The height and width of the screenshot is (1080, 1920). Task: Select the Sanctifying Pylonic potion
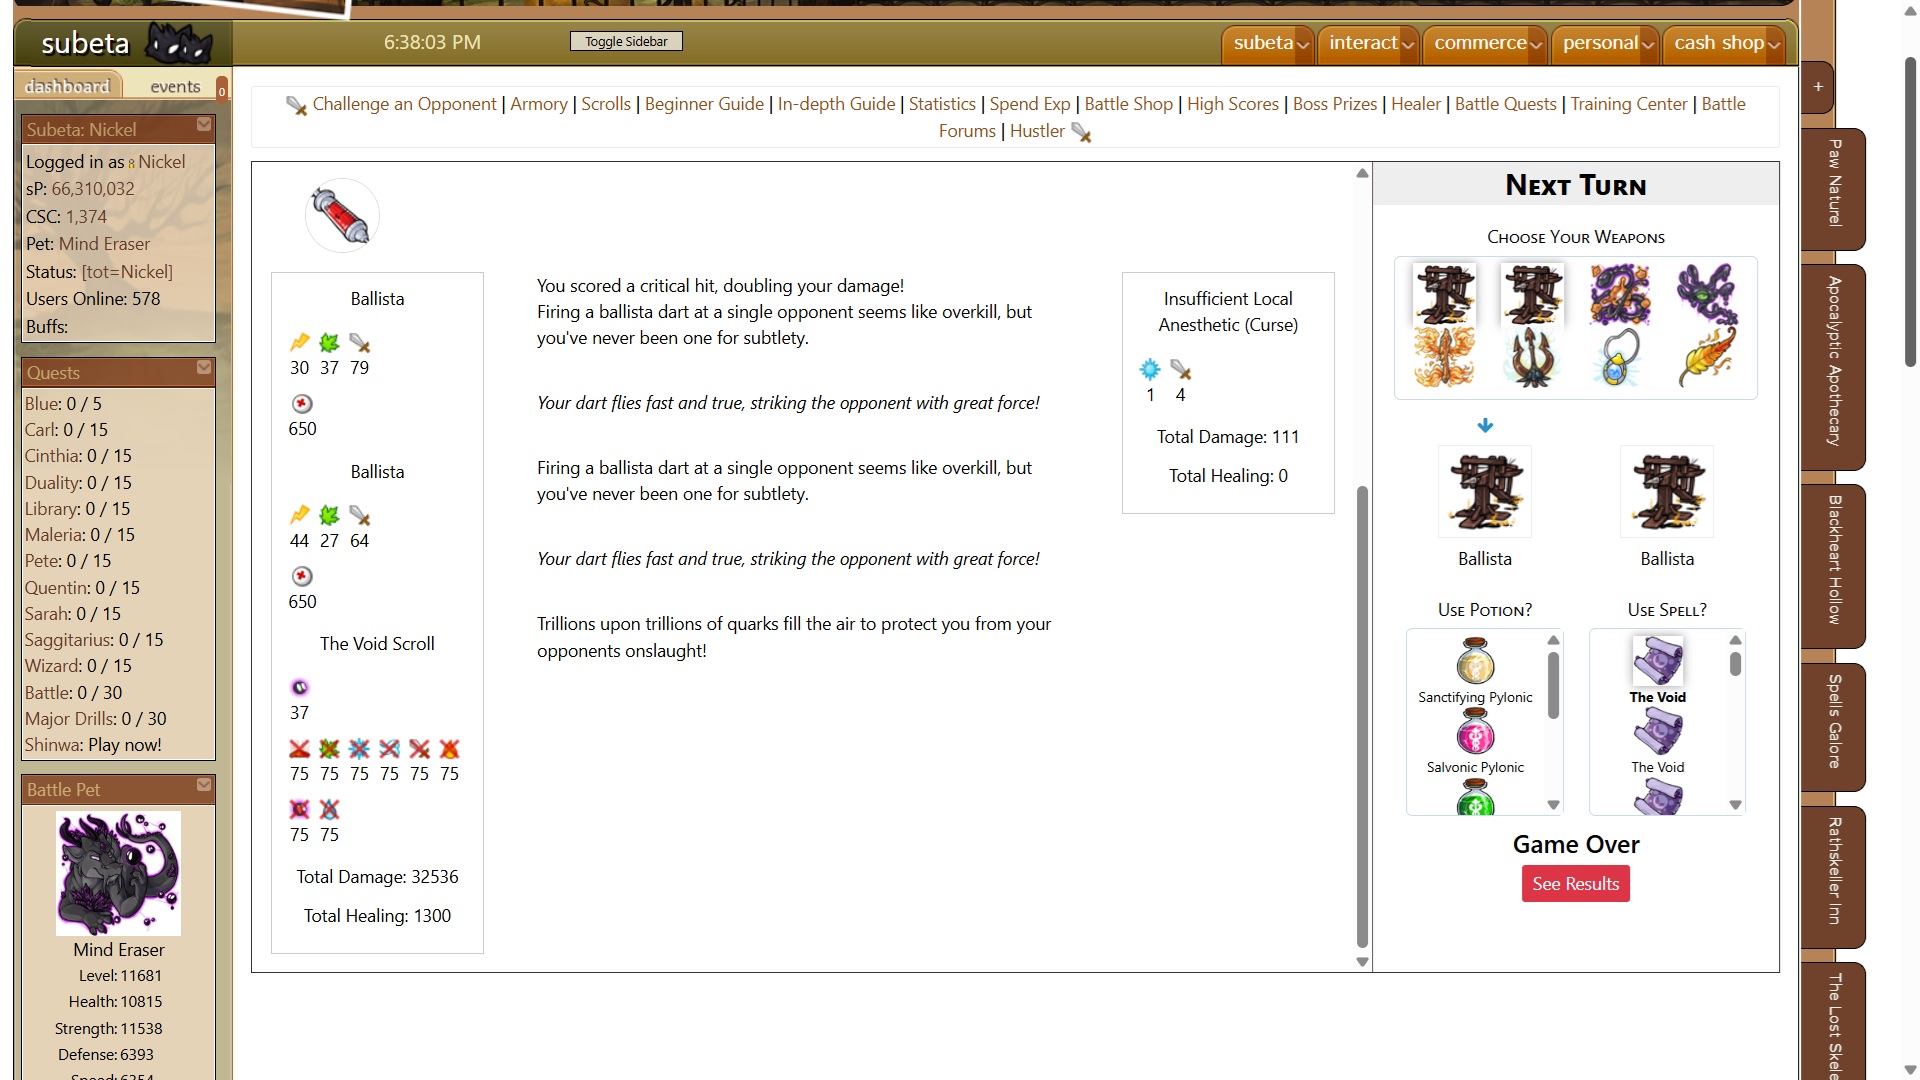pyautogui.click(x=1475, y=663)
